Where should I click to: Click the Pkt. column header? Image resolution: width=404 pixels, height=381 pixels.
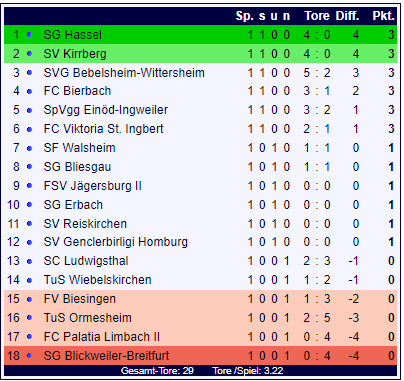click(x=384, y=16)
